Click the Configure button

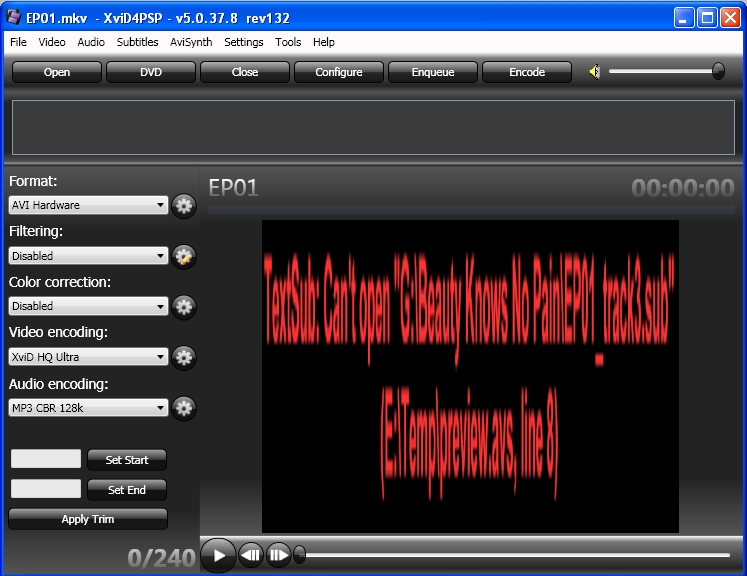339,72
